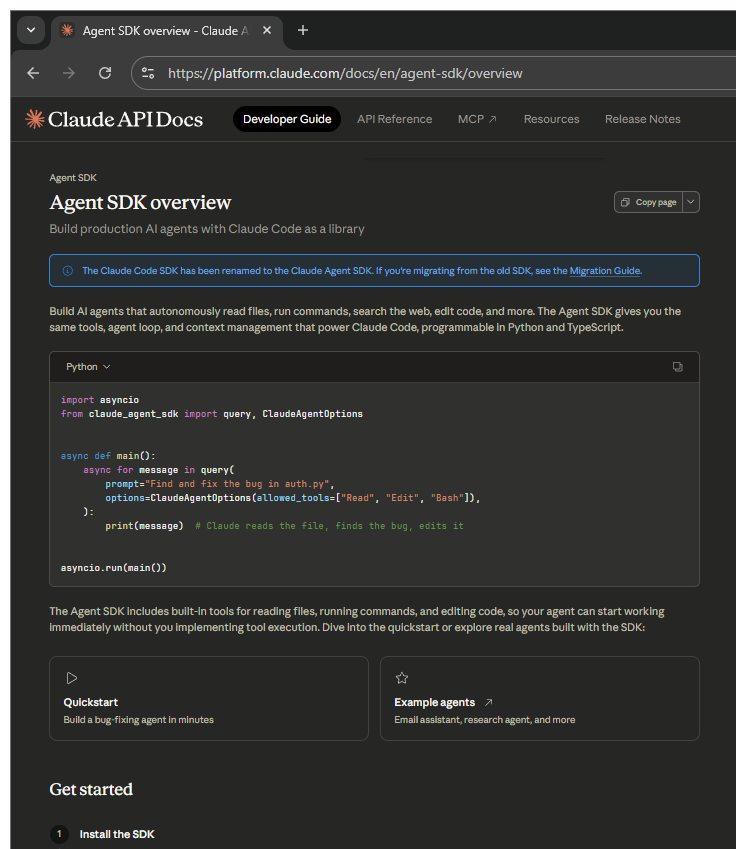The width and height of the screenshot is (736, 849).
Task: Click the Quickstart play icon
Action: [71, 678]
